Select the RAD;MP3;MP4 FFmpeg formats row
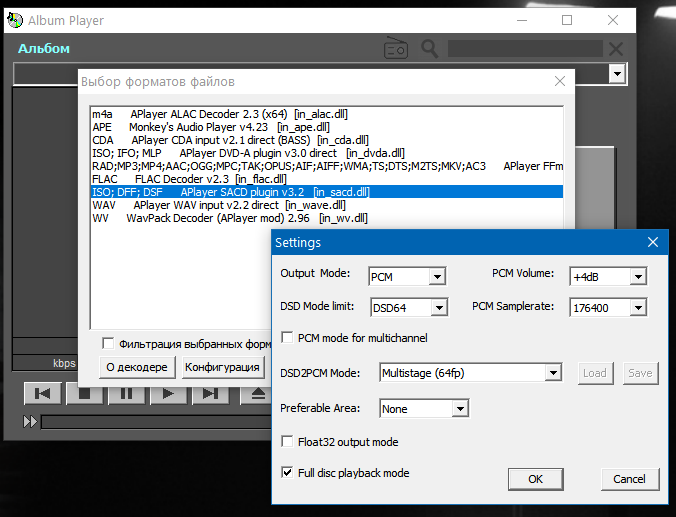676x517 pixels. tap(327, 166)
